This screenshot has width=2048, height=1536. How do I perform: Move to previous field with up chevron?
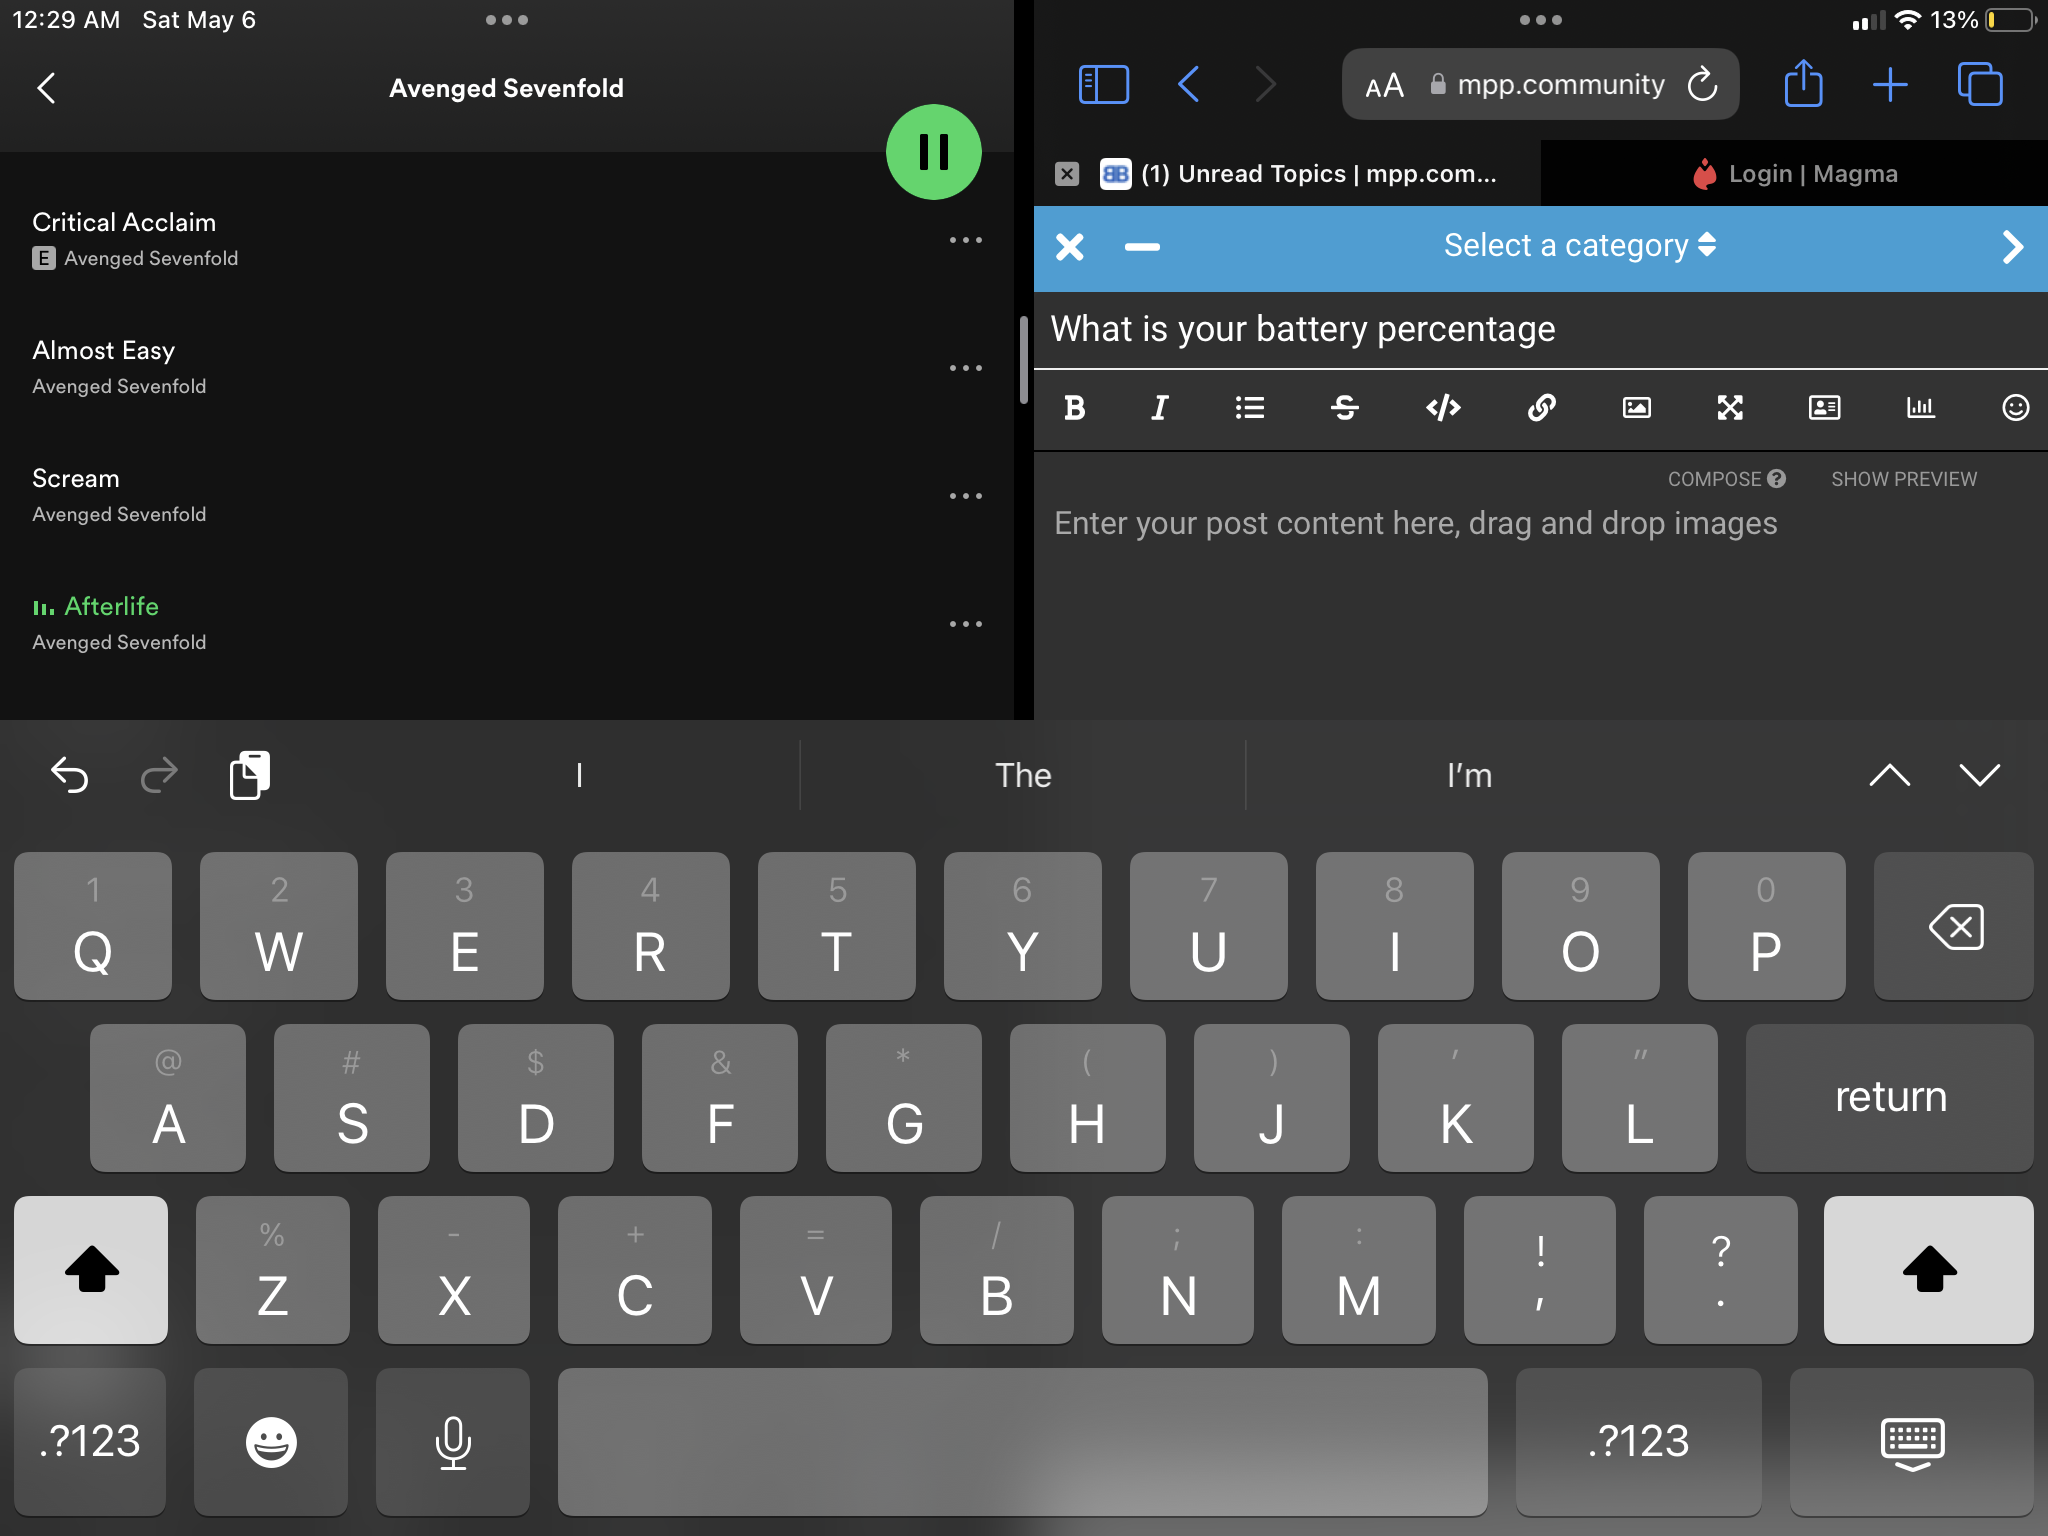[x=1890, y=775]
